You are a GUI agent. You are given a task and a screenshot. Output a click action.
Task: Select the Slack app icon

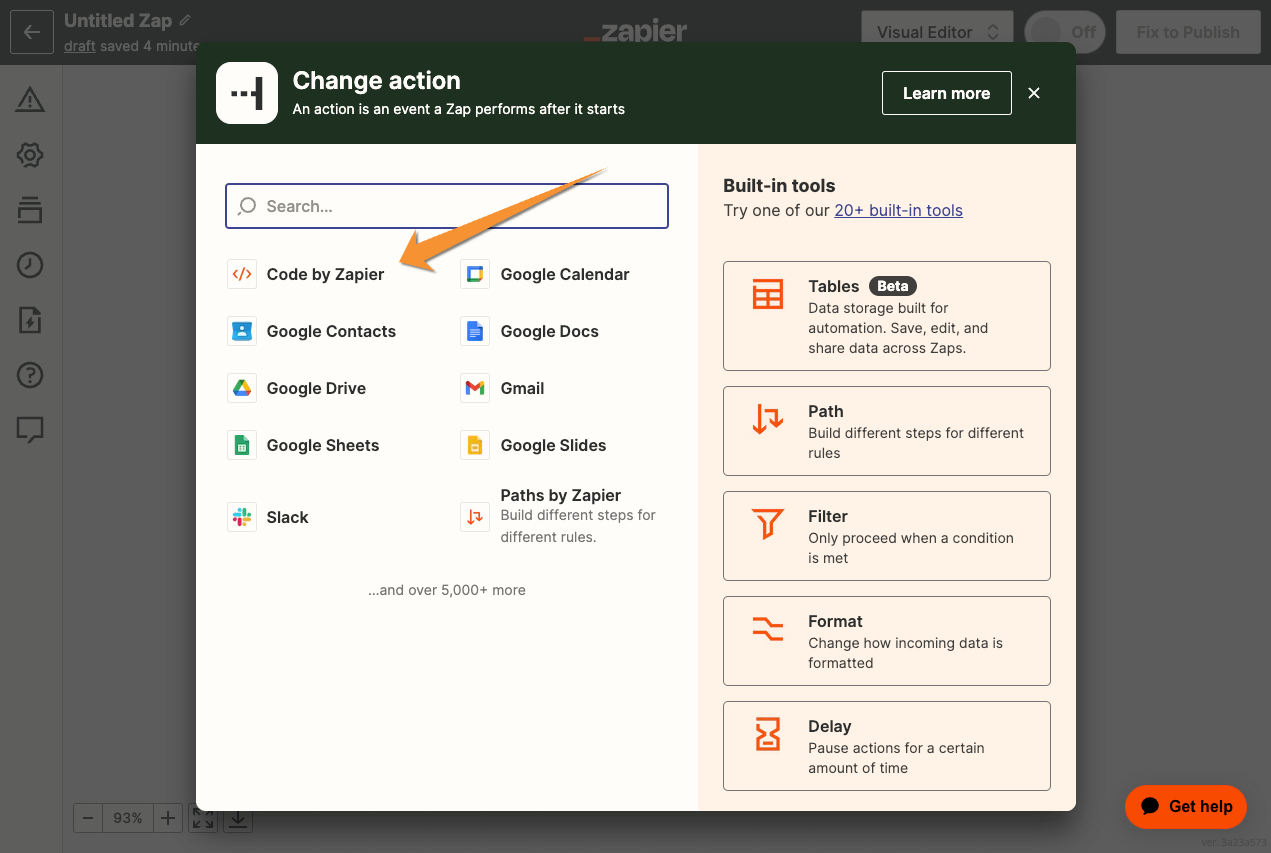(242, 517)
